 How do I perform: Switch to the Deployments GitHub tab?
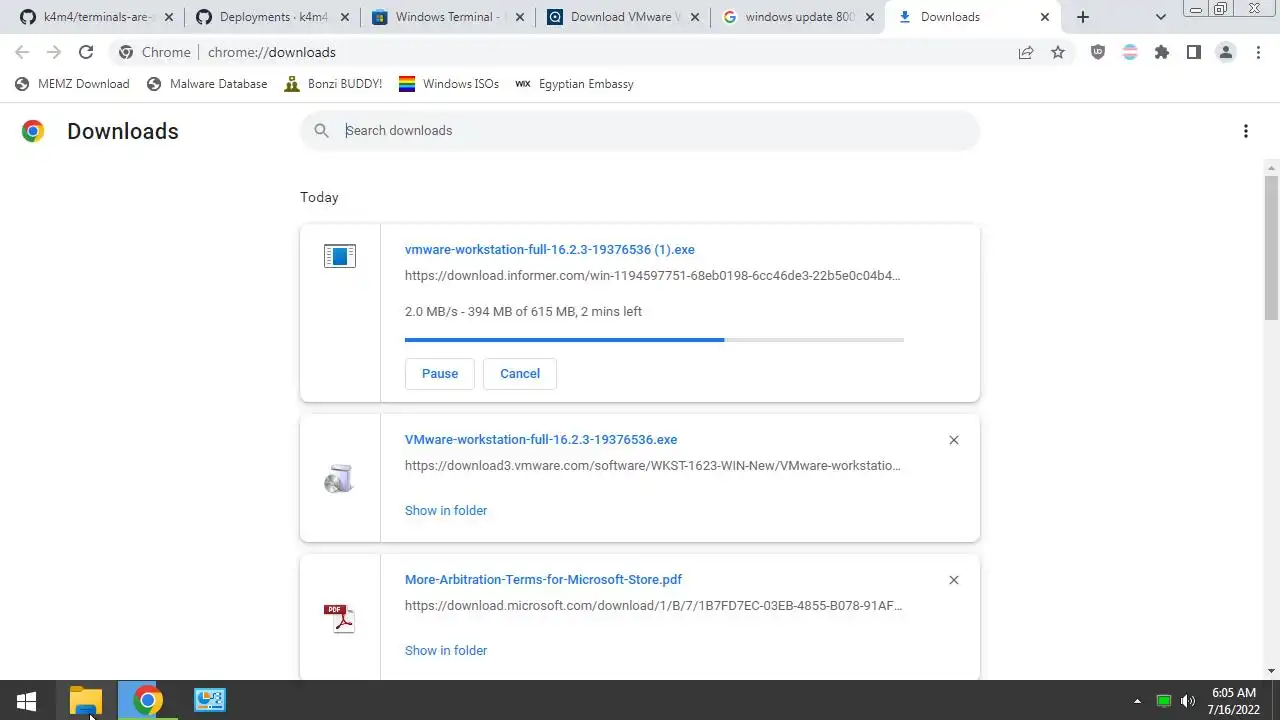(x=272, y=17)
